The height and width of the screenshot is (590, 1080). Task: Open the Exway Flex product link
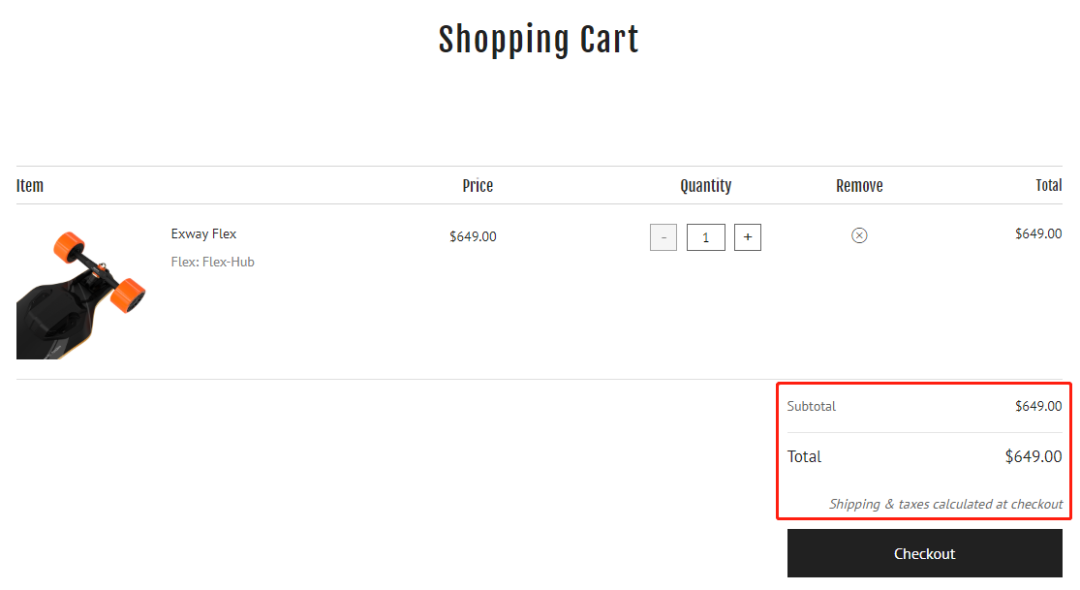coord(204,234)
